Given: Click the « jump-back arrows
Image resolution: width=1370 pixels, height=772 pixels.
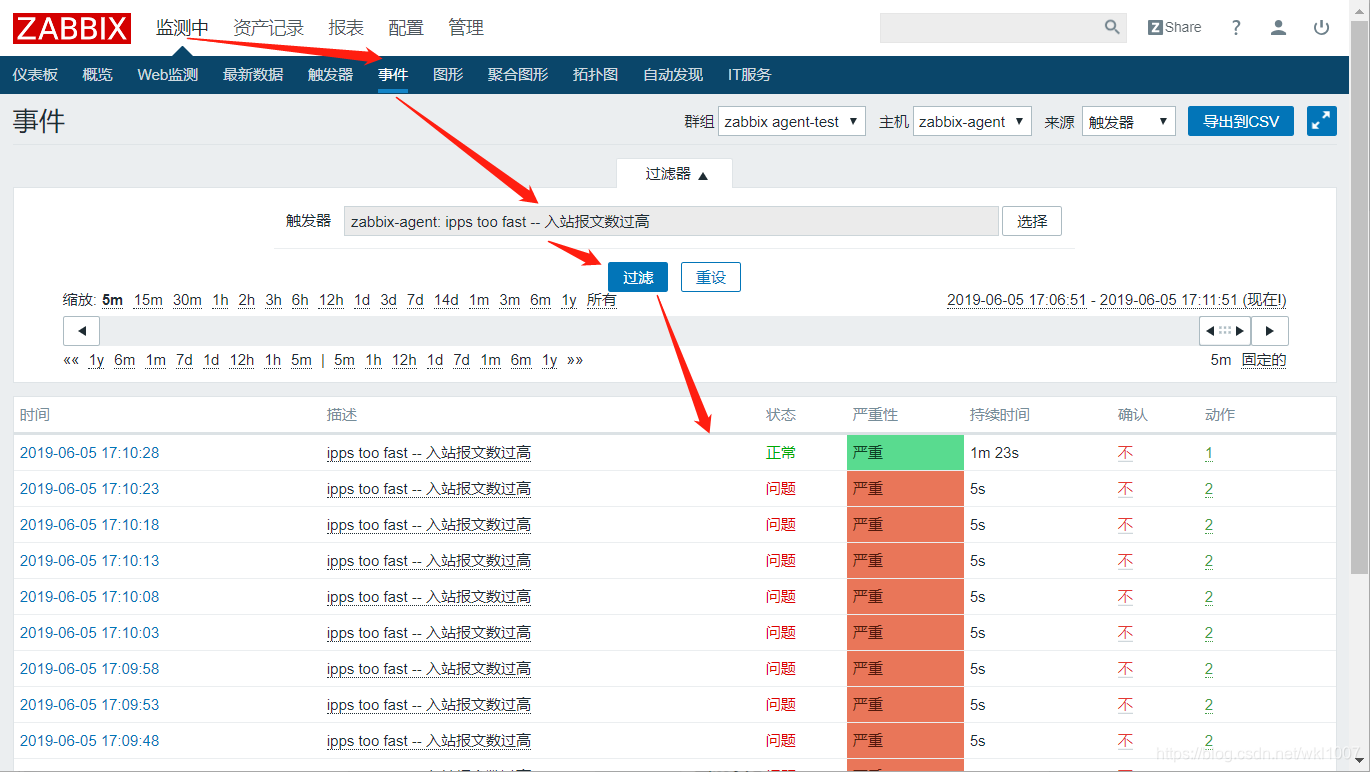Looking at the screenshot, I should click(71, 360).
